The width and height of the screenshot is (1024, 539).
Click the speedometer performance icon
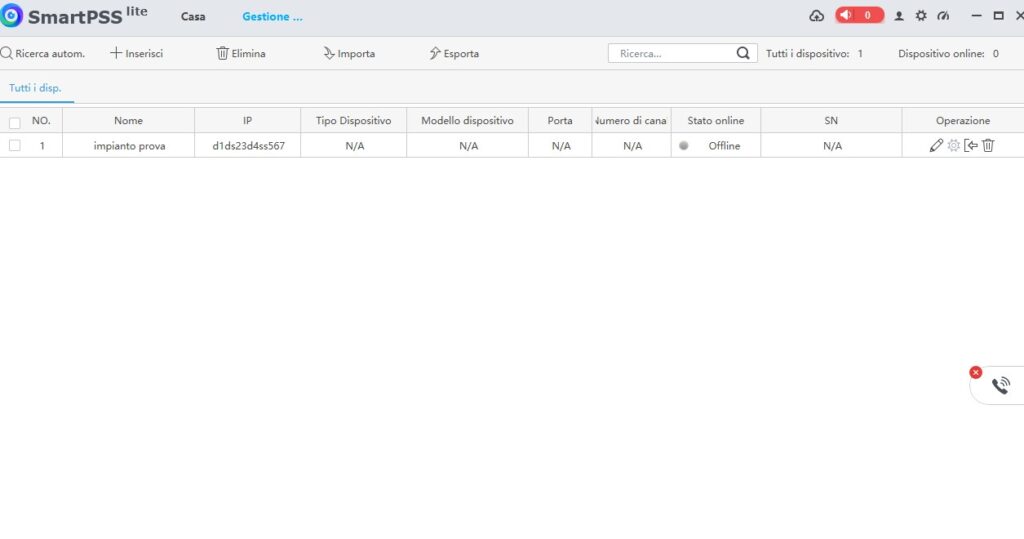(942, 16)
